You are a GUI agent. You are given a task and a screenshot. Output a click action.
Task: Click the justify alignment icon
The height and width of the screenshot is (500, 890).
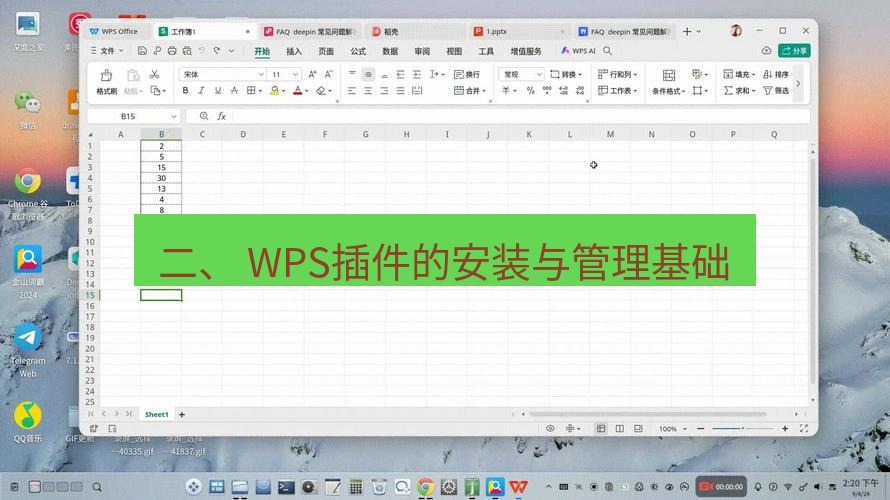click(401, 91)
